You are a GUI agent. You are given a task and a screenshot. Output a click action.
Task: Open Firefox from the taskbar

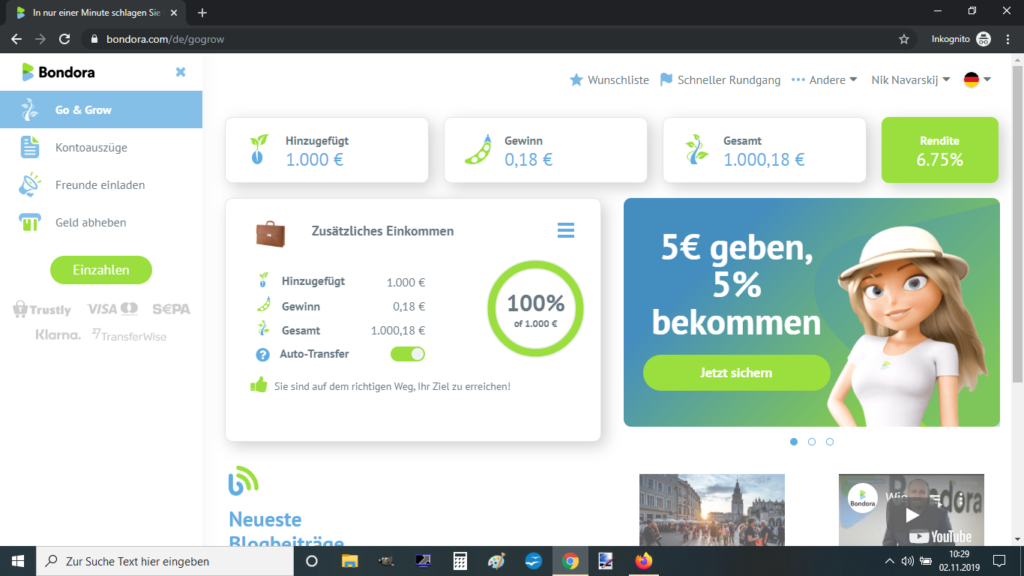click(x=643, y=561)
